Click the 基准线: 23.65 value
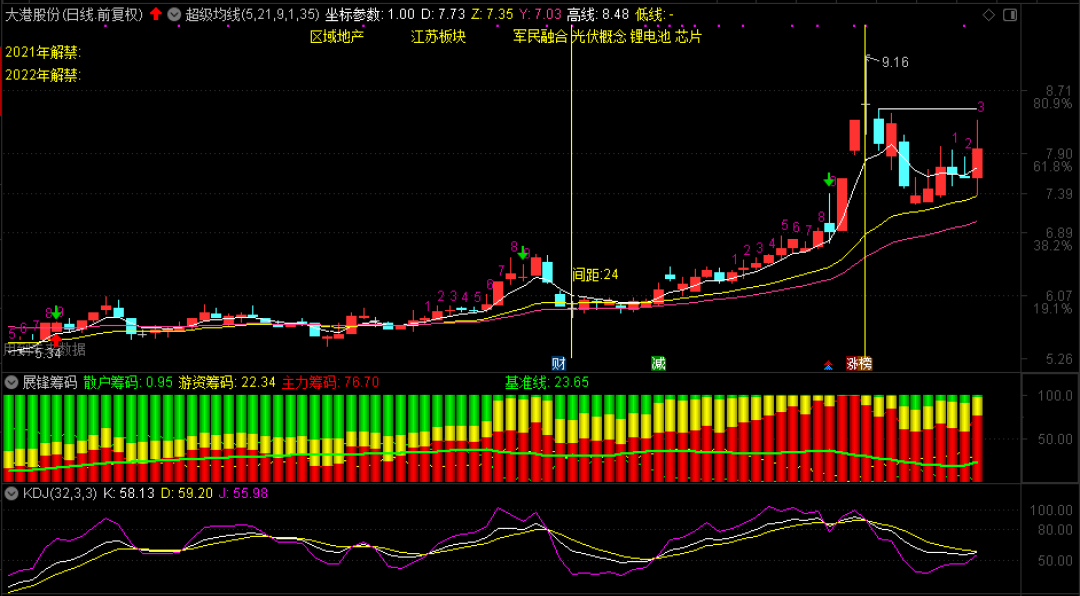The width and height of the screenshot is (1080, 596). coord(547,382)
